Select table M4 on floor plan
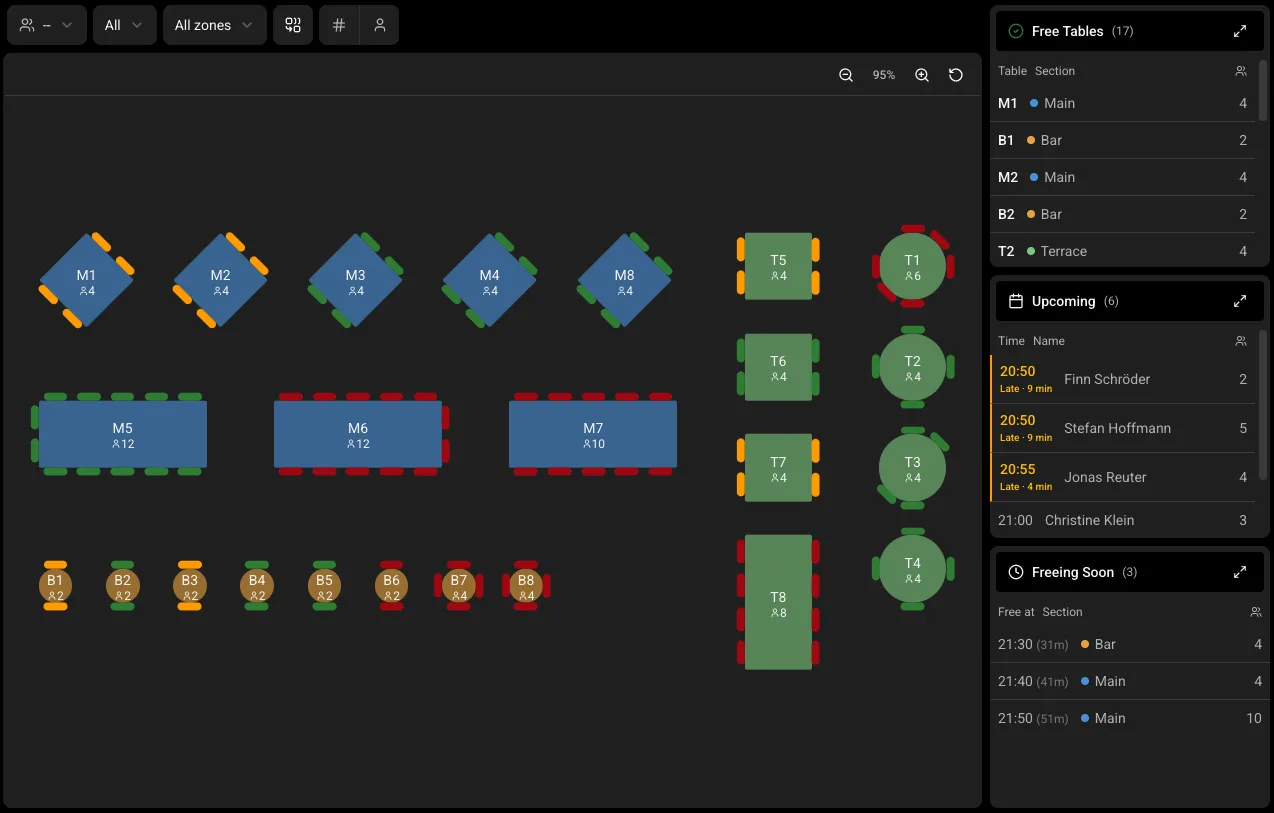 pos(490,281)
